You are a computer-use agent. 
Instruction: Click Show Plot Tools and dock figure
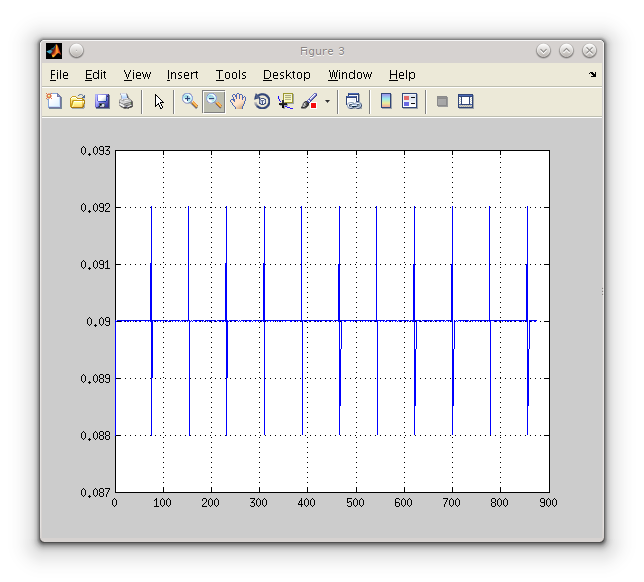[466, 101]
